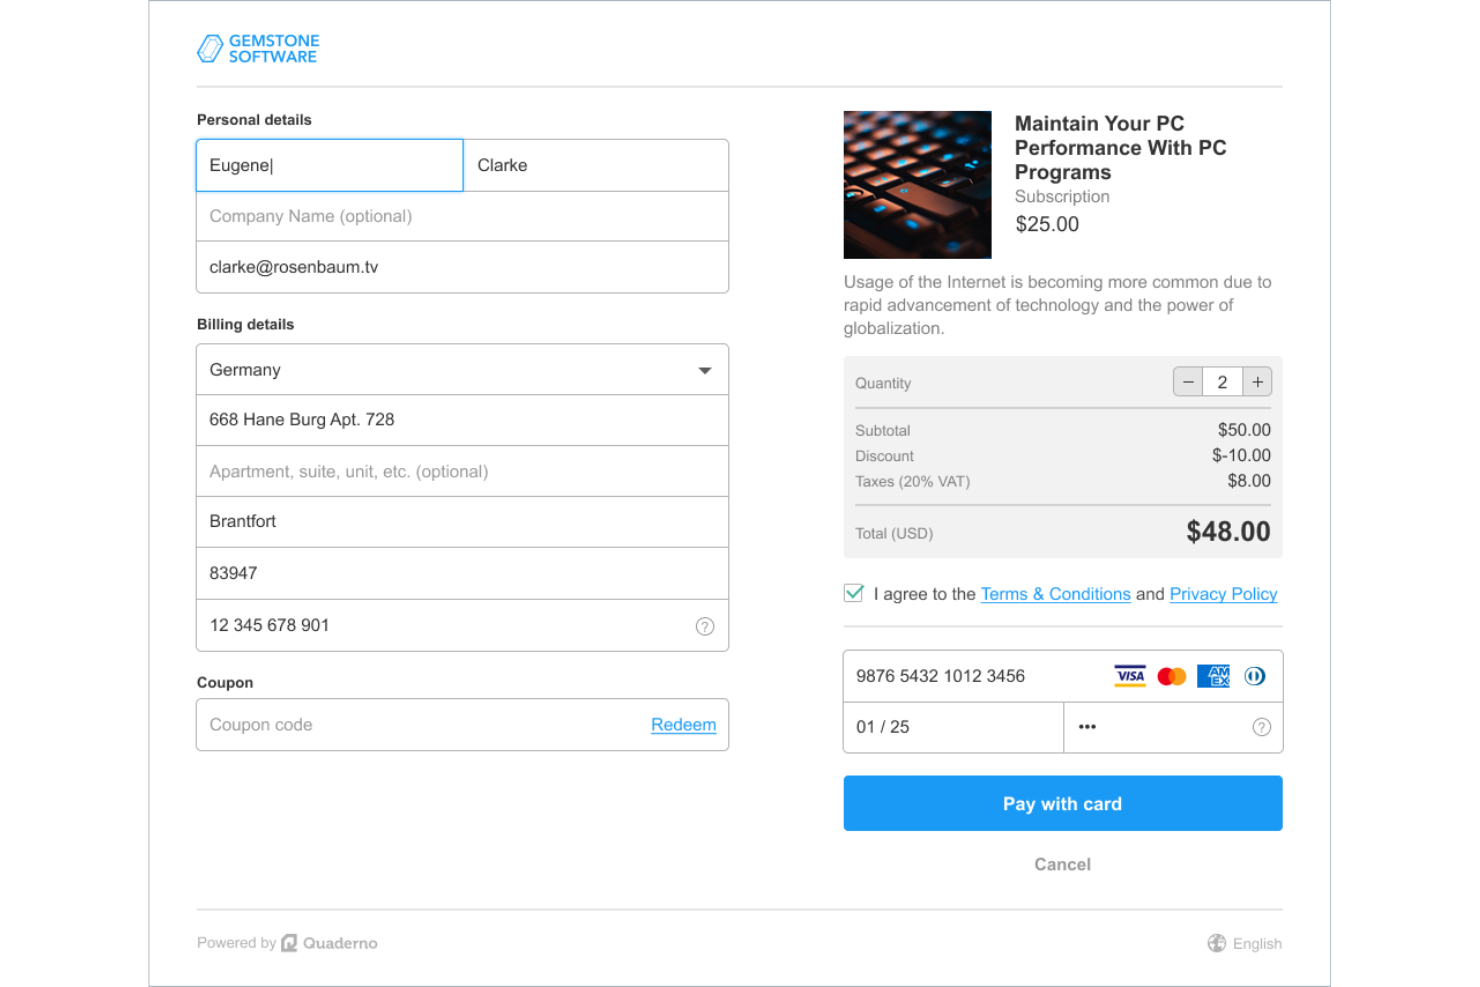Screen dimensions: 1480x987
Task: Click the Apartment, suite, unit field
Action: (x=462, y=471)
